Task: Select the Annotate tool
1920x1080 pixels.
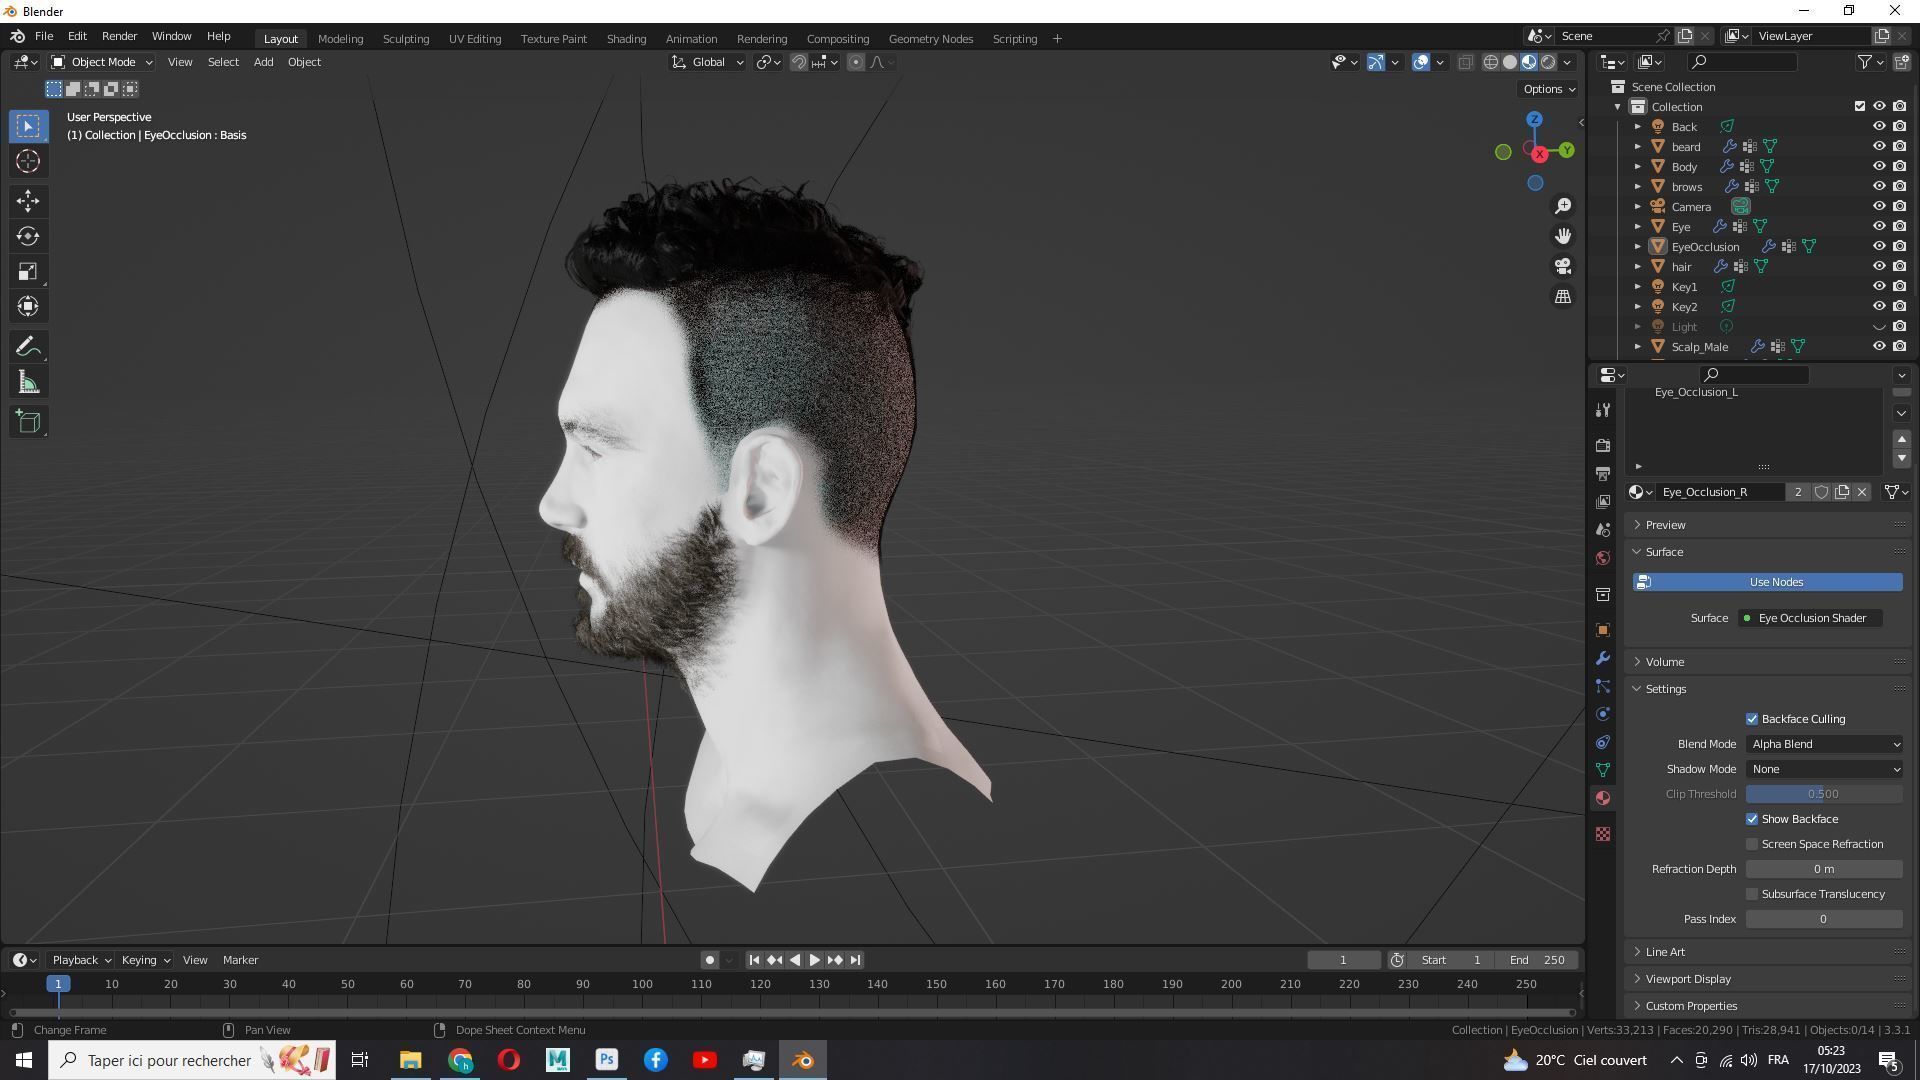Action: coord(28,347)
